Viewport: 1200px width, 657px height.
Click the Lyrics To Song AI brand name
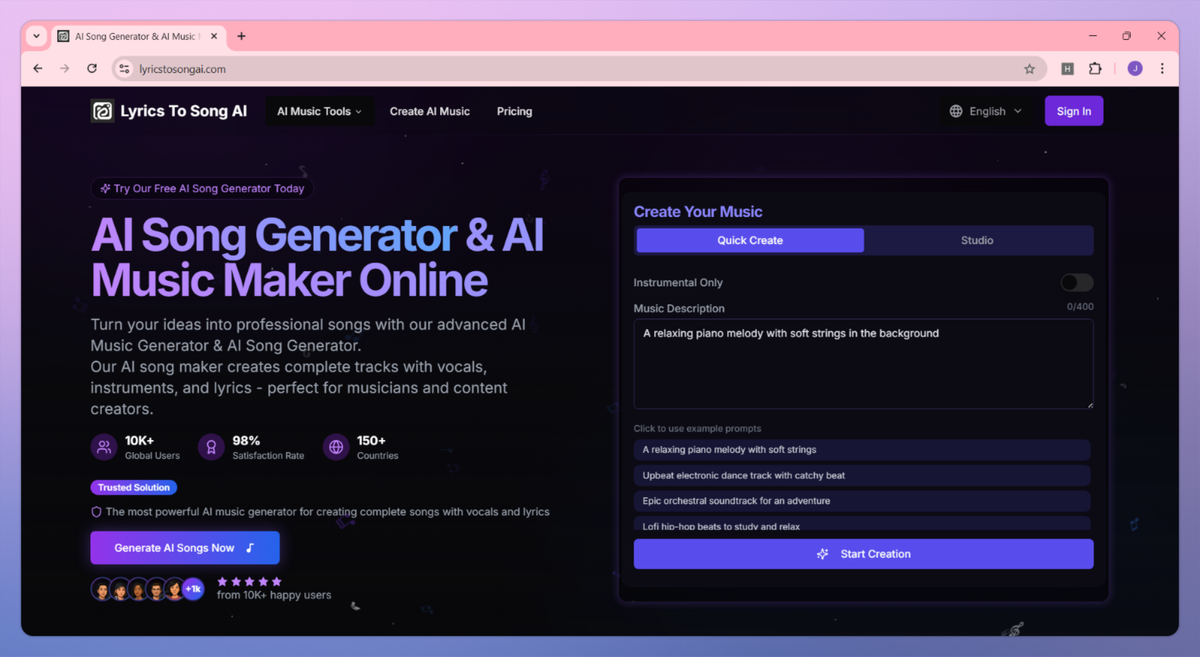184,111
